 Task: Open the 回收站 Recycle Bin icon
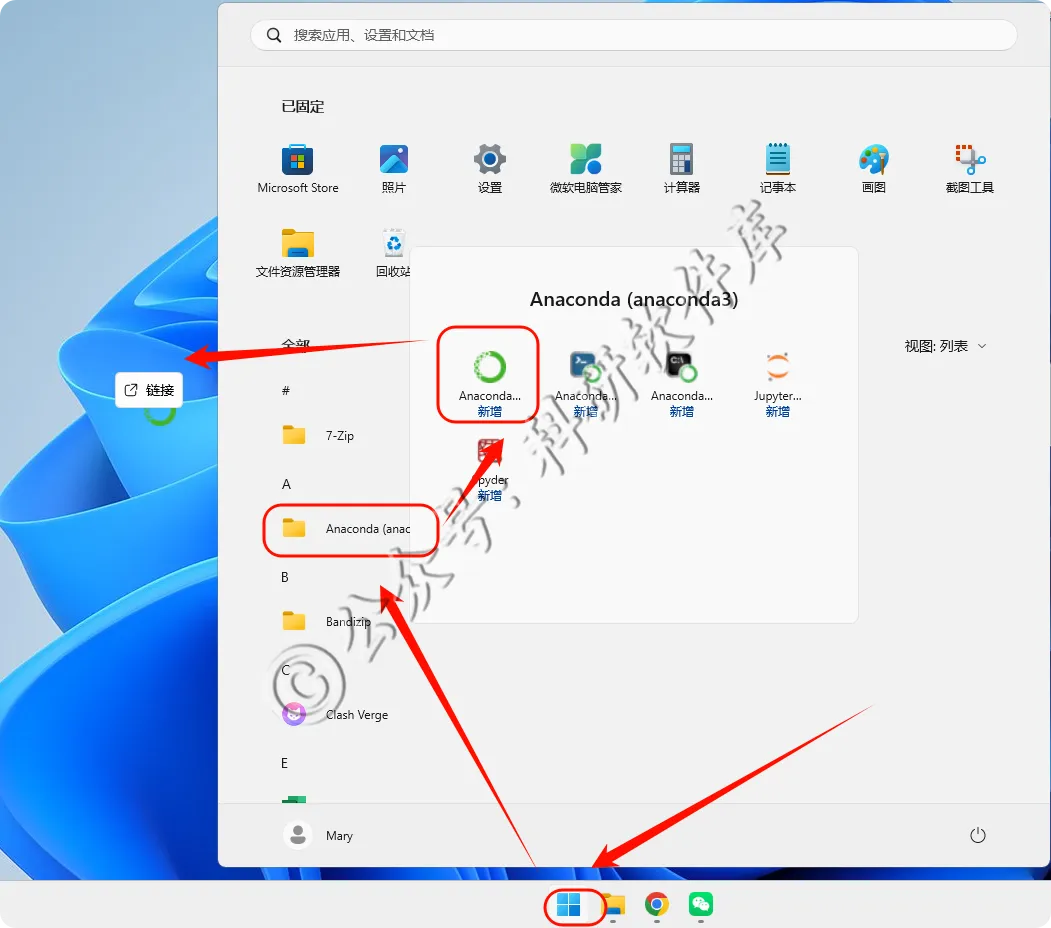pyautogui.click(x=393, y=253)
